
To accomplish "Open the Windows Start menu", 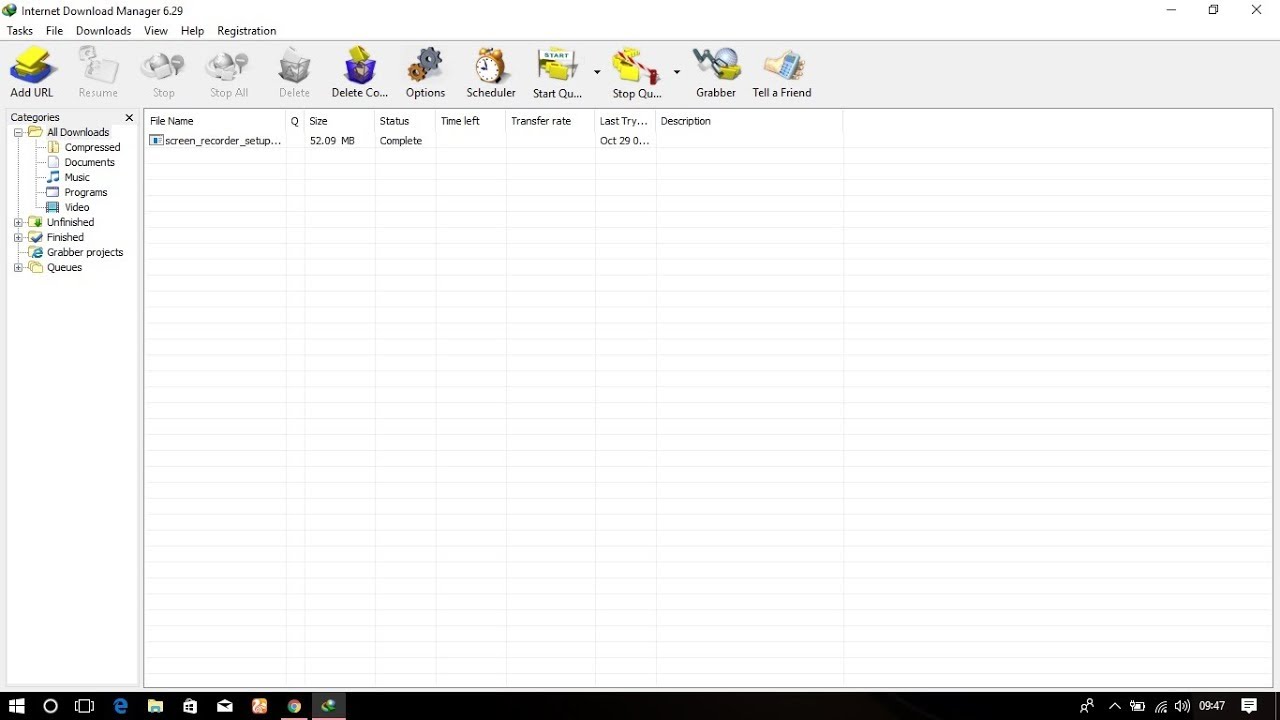I will (16, 706).
